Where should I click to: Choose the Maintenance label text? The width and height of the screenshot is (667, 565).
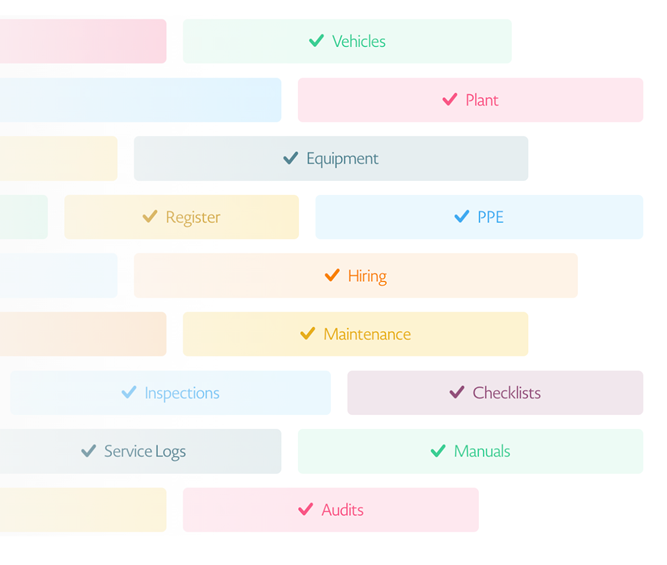pos(367,334)
